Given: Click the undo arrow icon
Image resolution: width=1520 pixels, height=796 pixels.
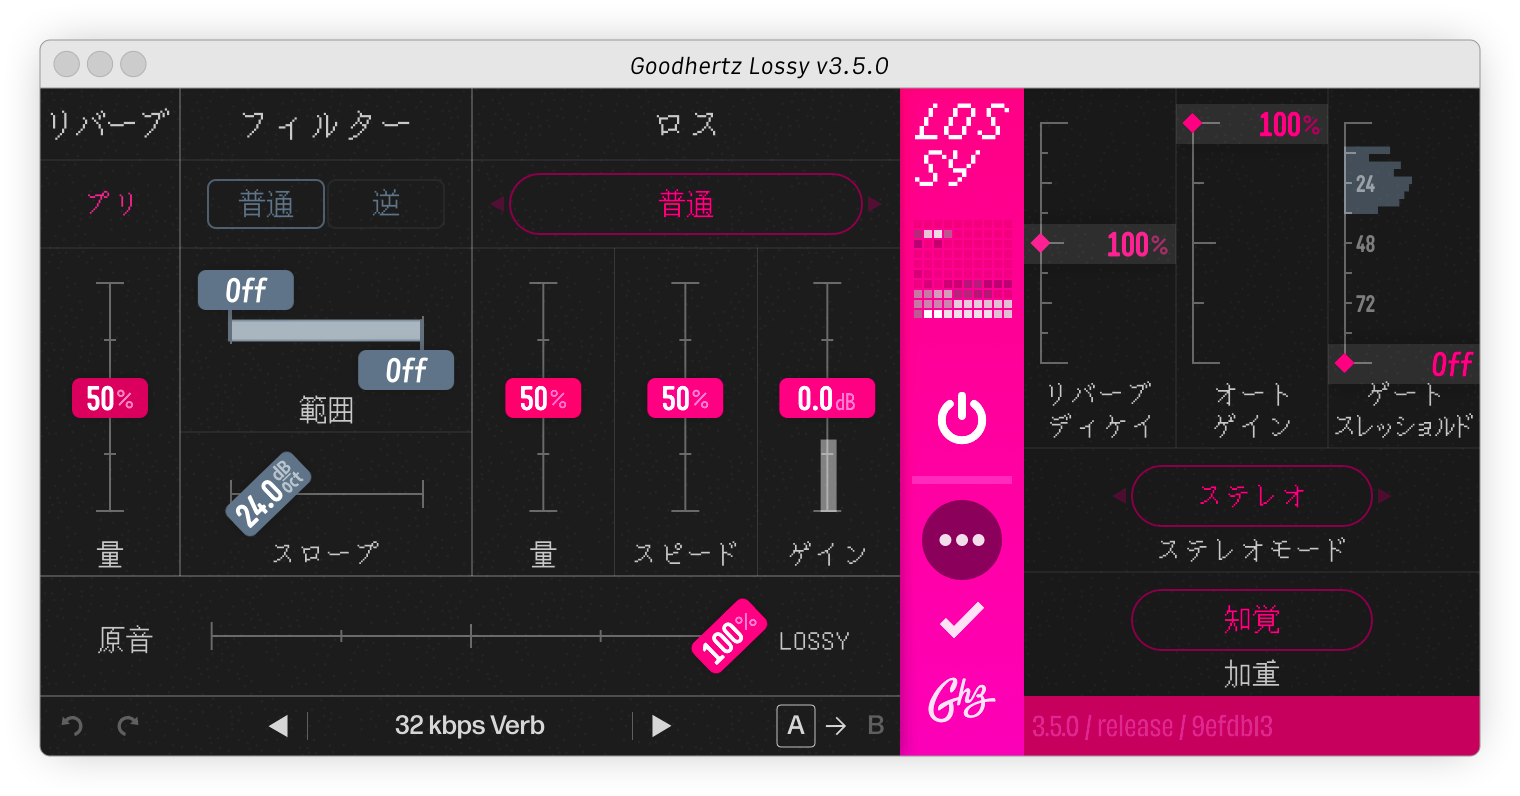Looking at the screenshot, I should pos(72,725).
